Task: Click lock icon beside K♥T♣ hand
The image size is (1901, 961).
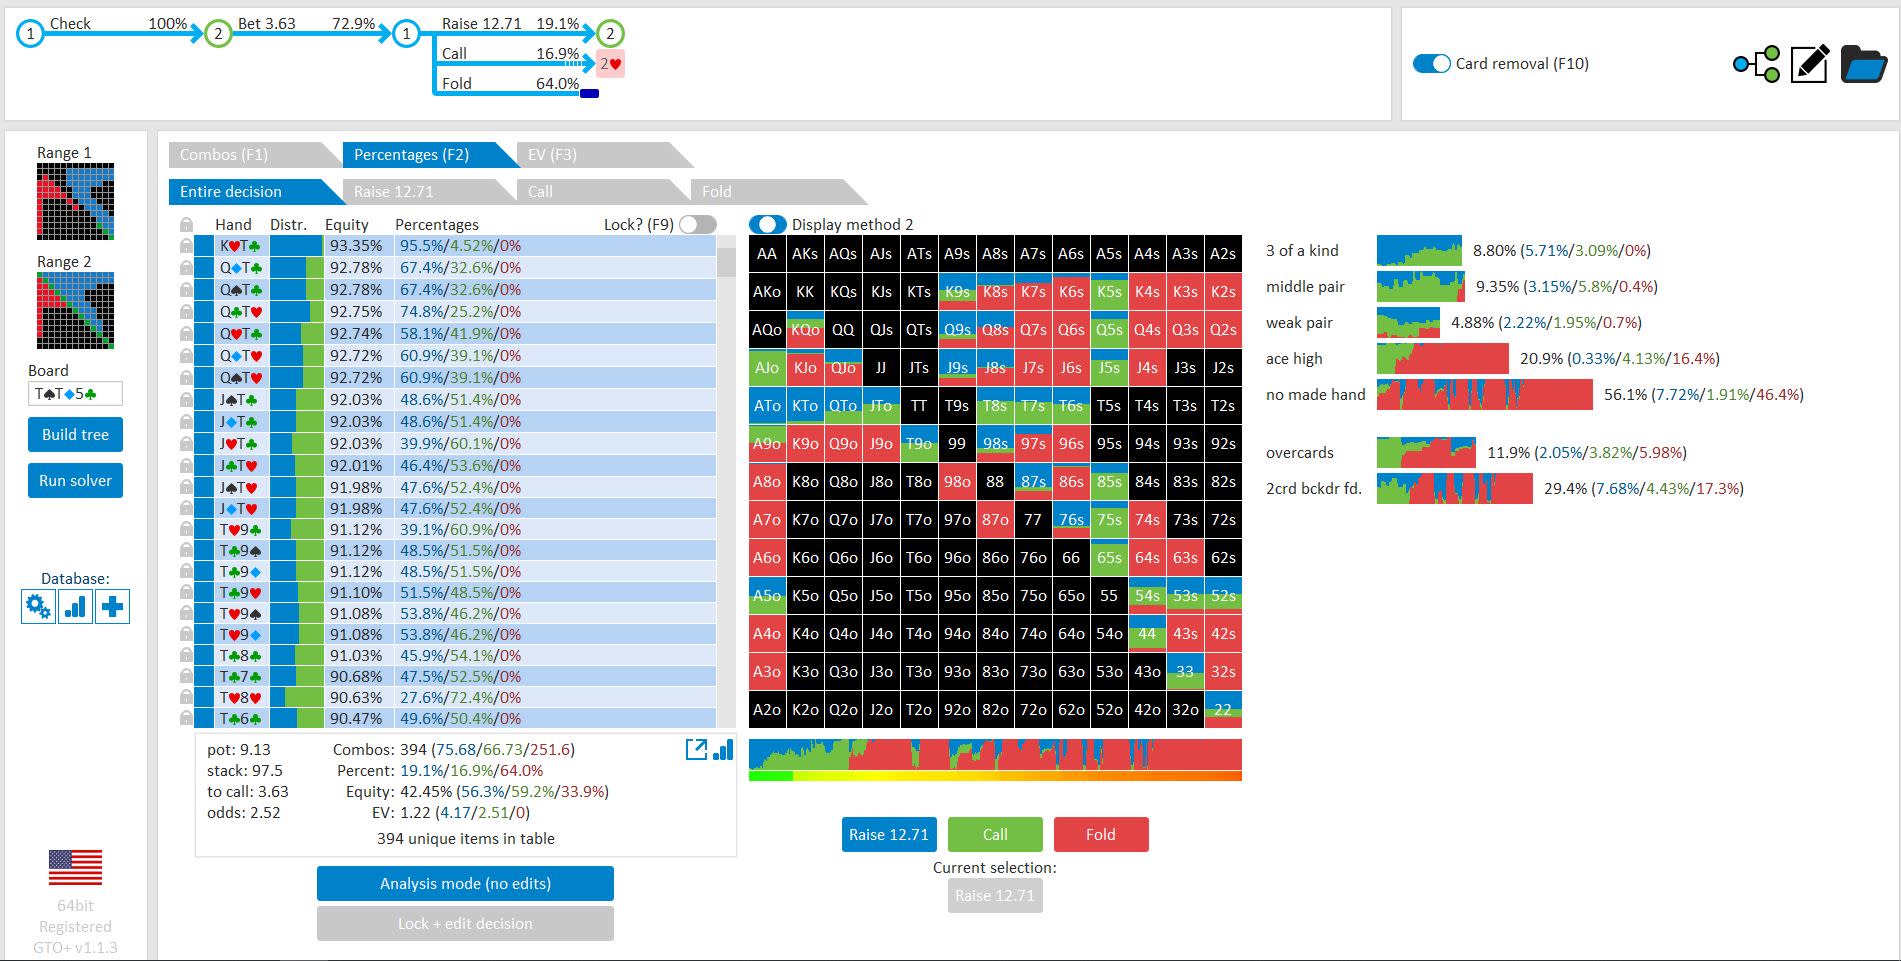Action: [x=186, y=245]
